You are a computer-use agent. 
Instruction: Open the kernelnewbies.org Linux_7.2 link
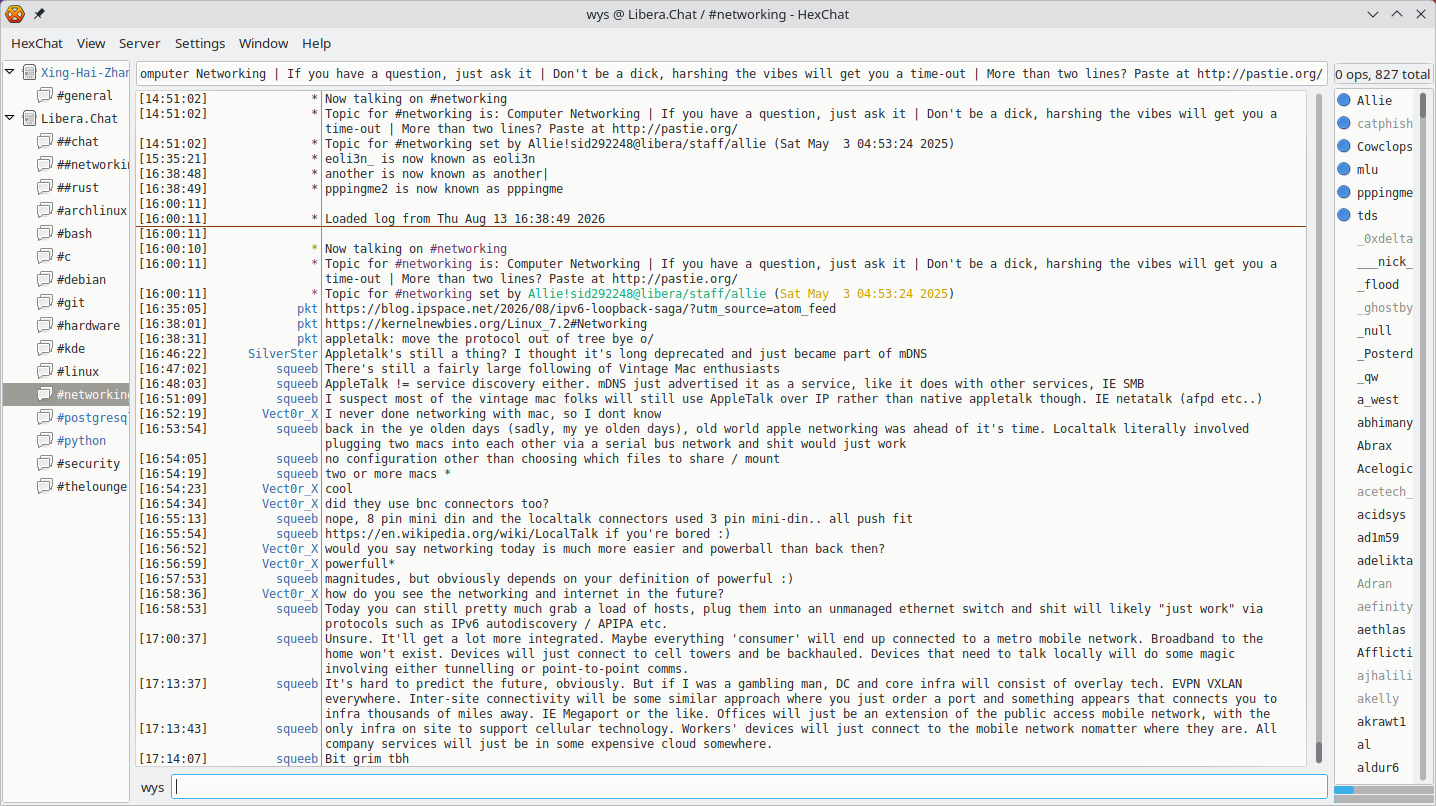[486, 324]
